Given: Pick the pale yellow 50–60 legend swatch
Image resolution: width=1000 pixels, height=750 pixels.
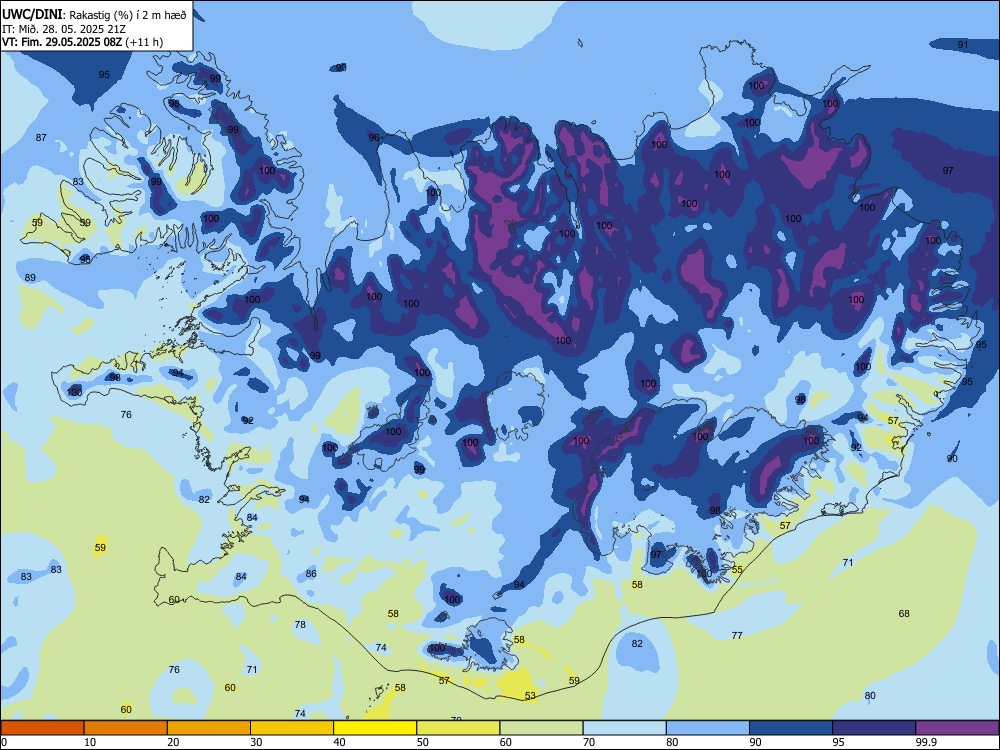Looking at the screenshot, I should click(458, 728).
